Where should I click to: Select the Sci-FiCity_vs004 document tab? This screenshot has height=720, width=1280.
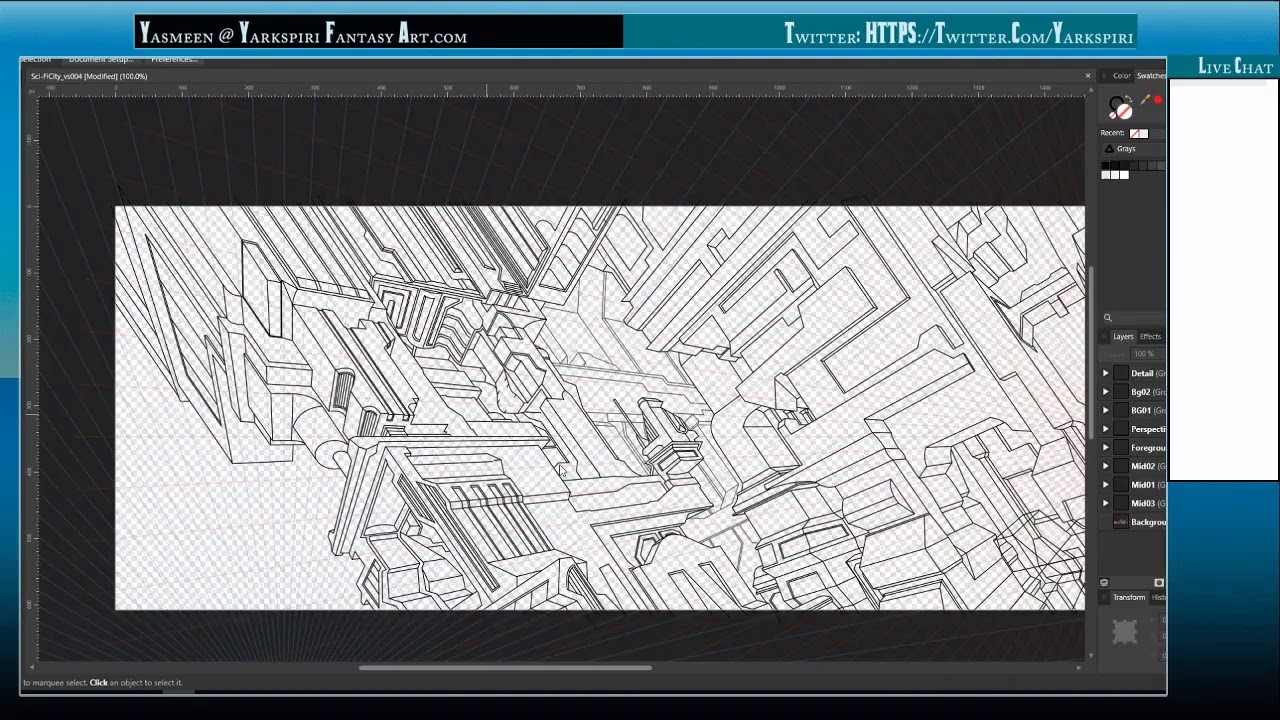[x=88, y=77]
